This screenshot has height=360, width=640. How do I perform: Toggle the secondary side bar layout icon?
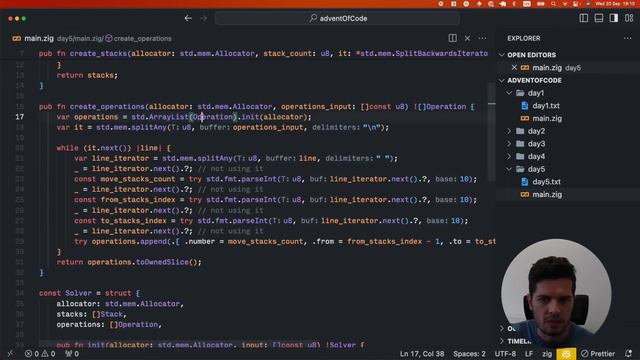[x=614, y=18]
